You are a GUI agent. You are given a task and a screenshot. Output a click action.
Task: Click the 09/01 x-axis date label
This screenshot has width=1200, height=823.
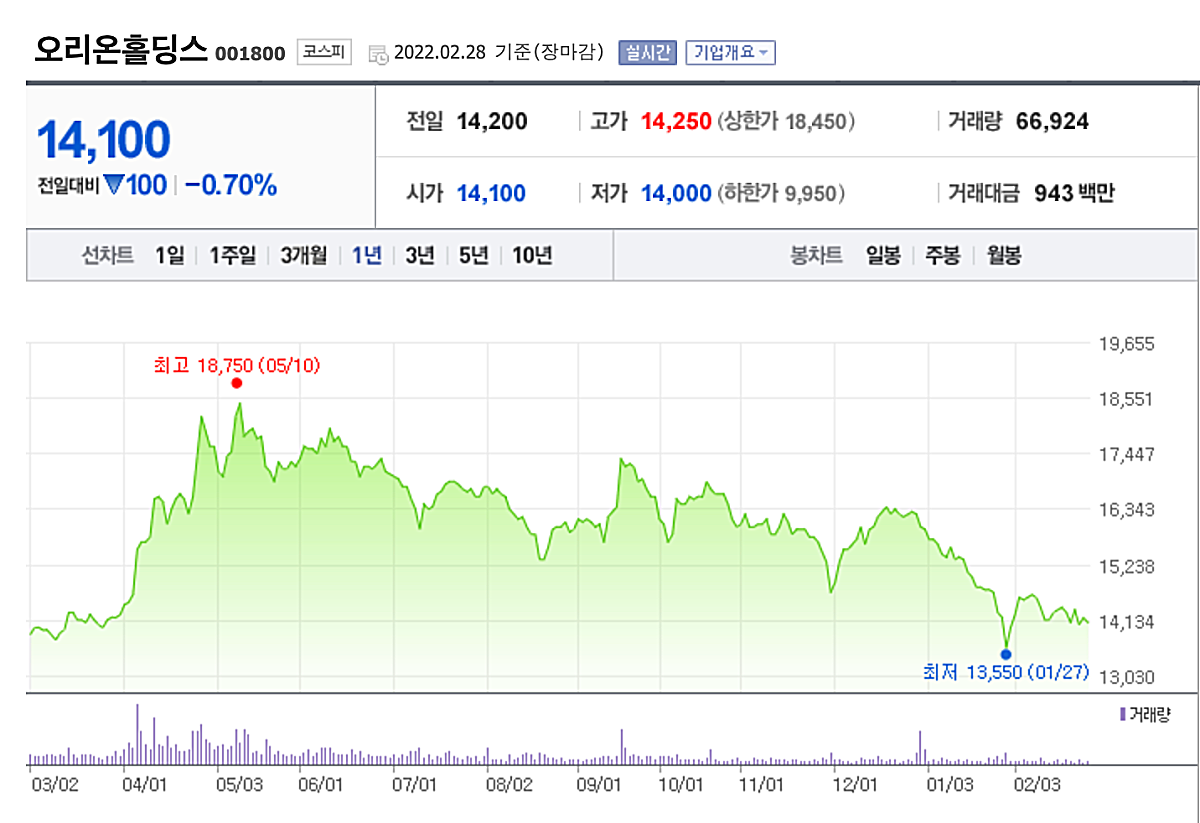pos(598,784)
